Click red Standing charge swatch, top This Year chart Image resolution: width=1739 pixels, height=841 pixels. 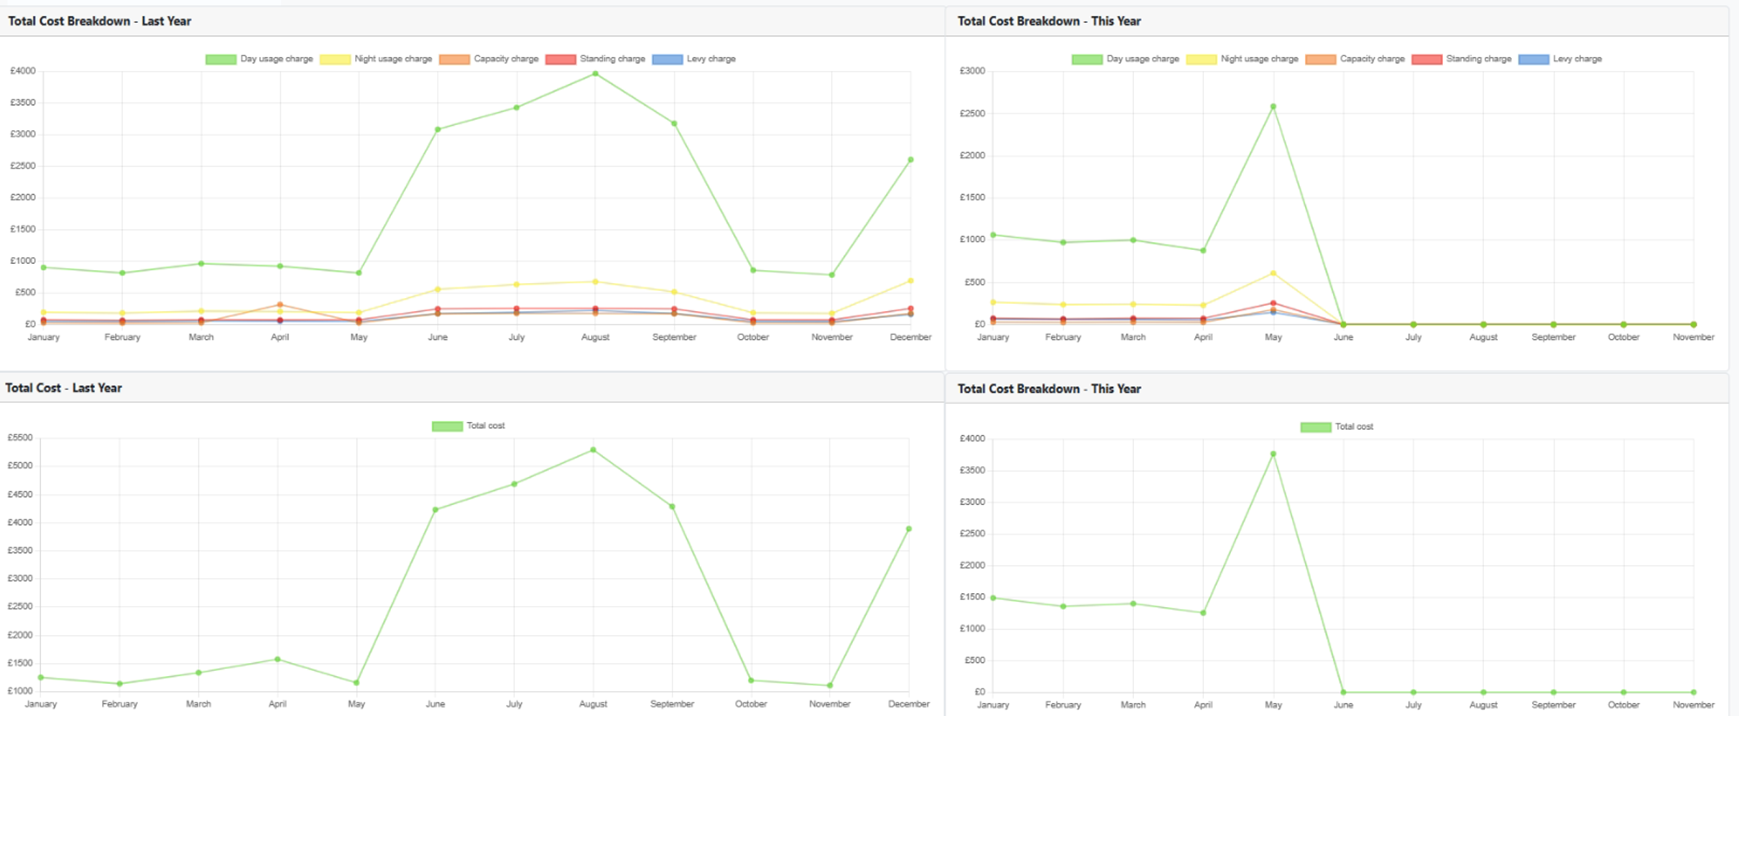coord(1427,60)
